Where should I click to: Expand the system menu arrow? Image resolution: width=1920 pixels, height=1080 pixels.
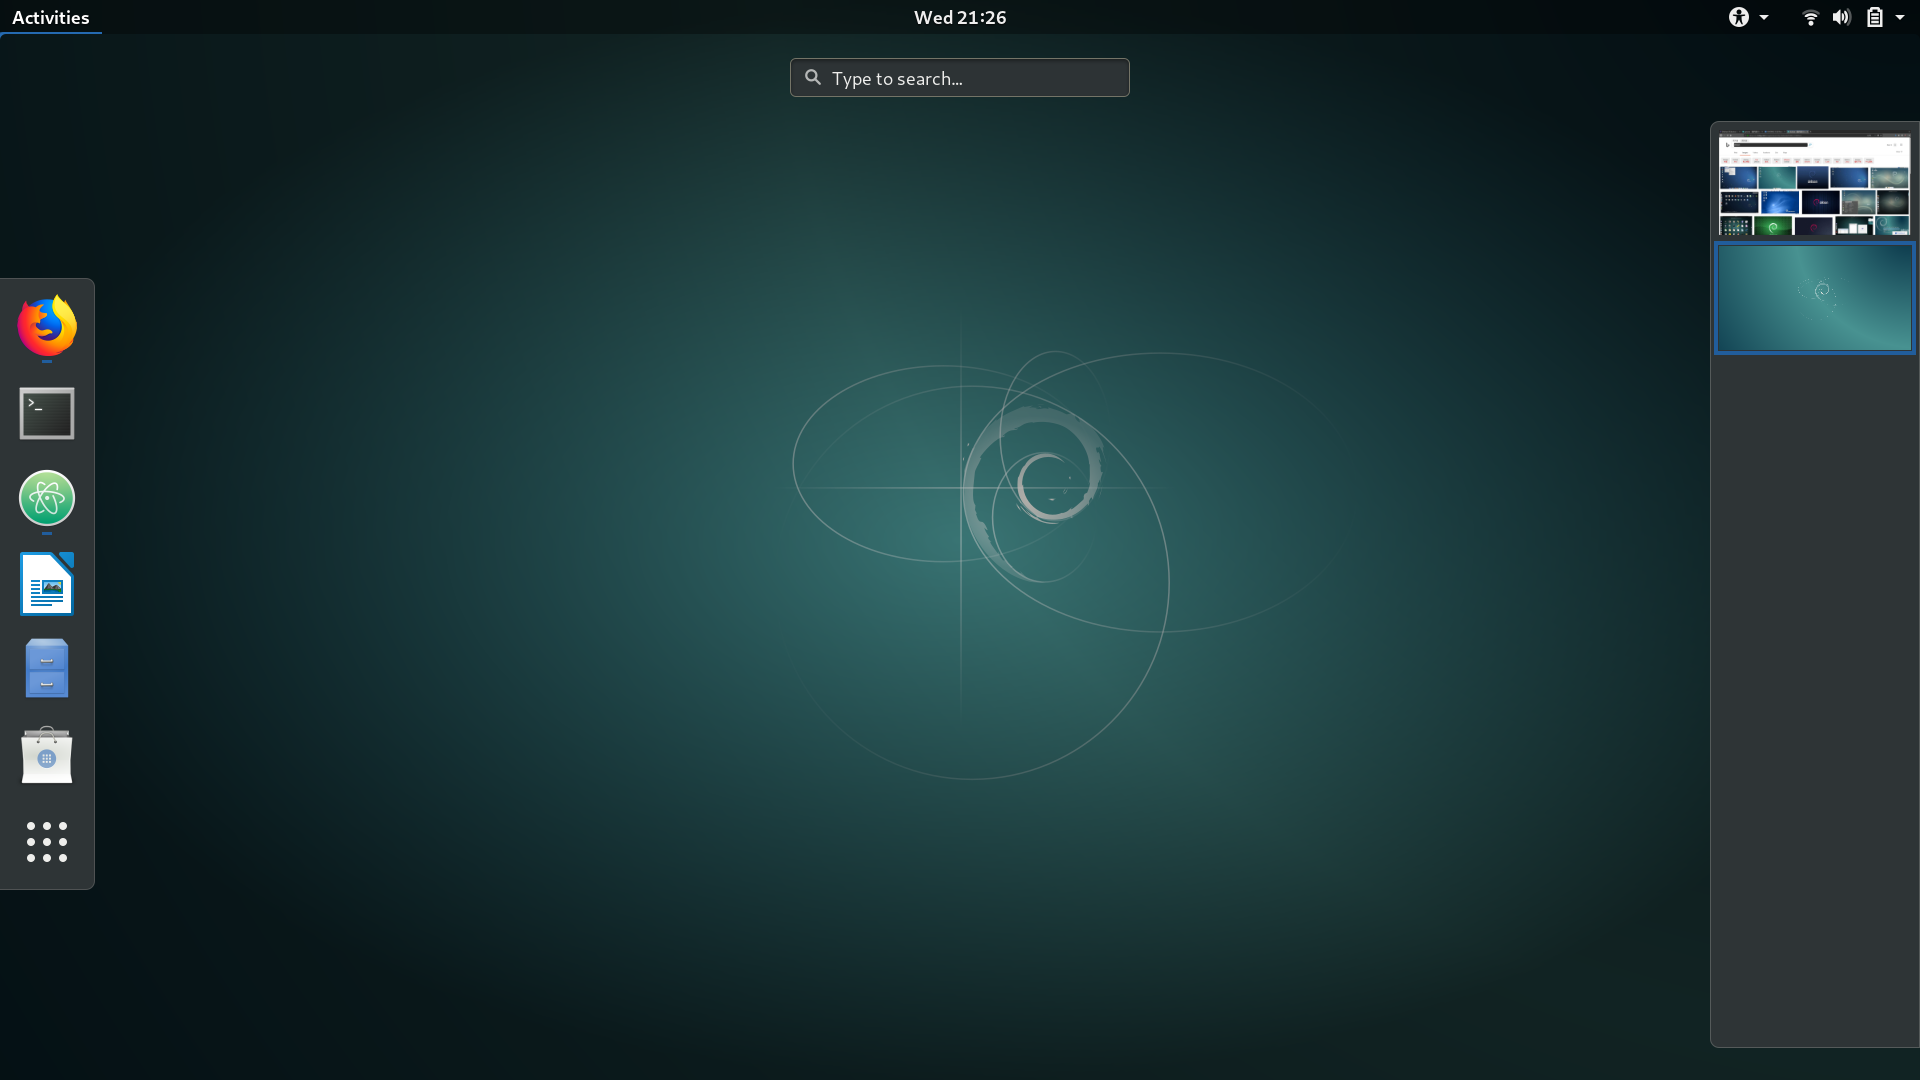coord(1900,17)
